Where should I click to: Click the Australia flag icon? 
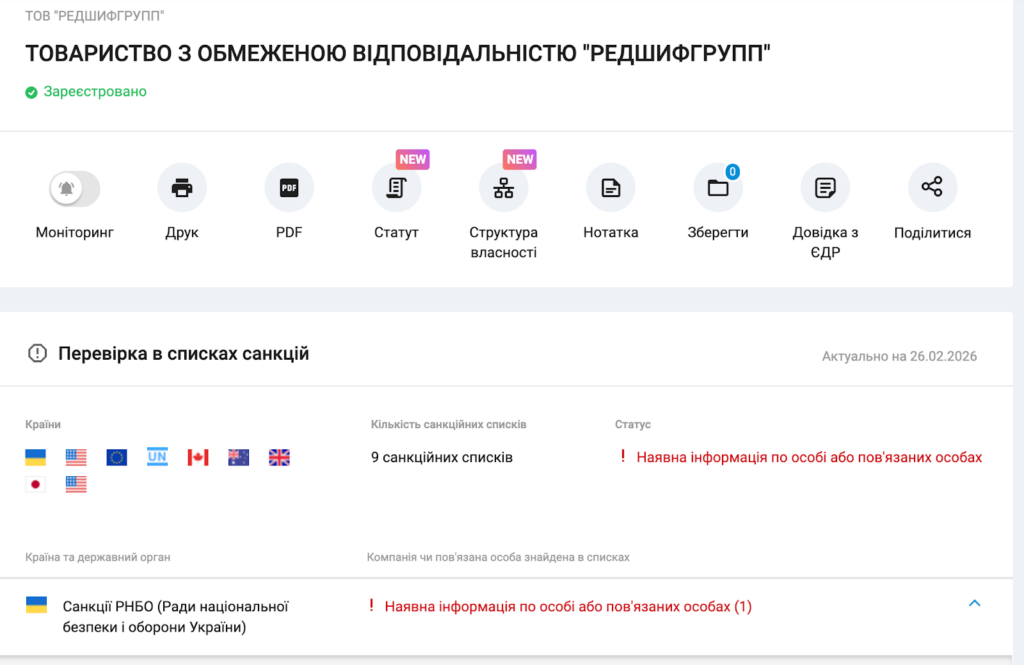point(238,458)
